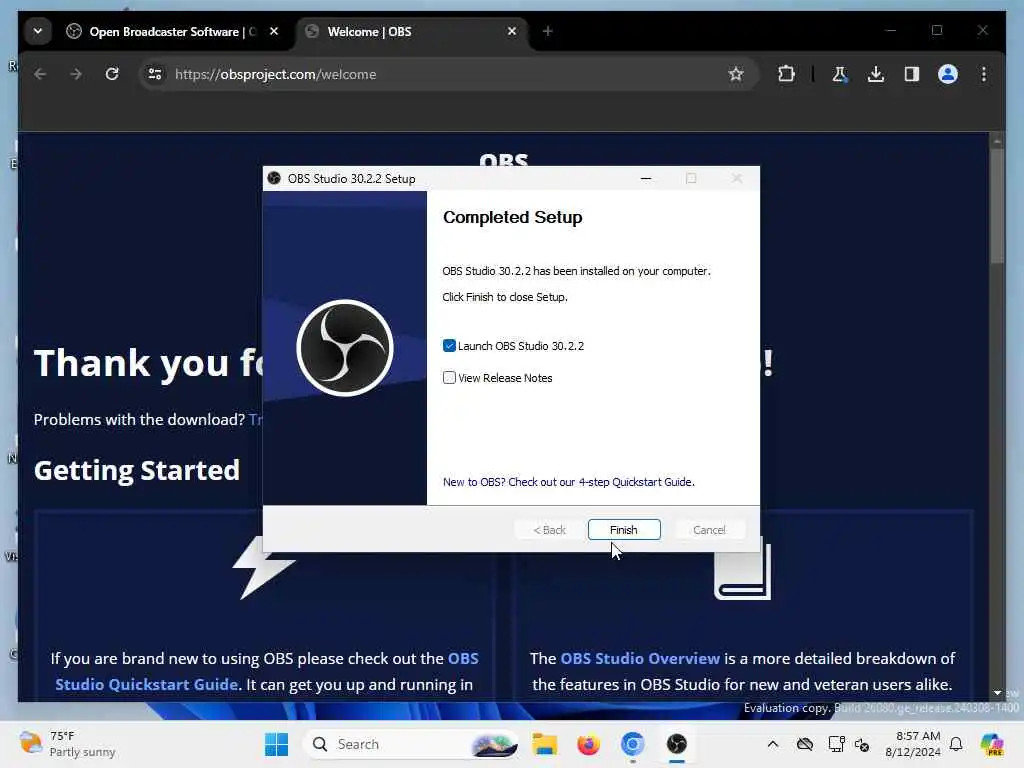
Task: Open Copilot preview icon in taskbar
Action: 991,744
